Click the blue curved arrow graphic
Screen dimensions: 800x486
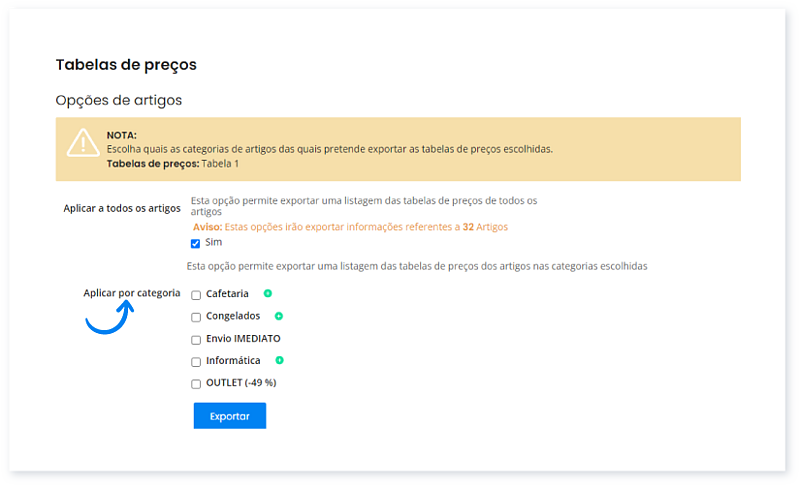[109, 317]
